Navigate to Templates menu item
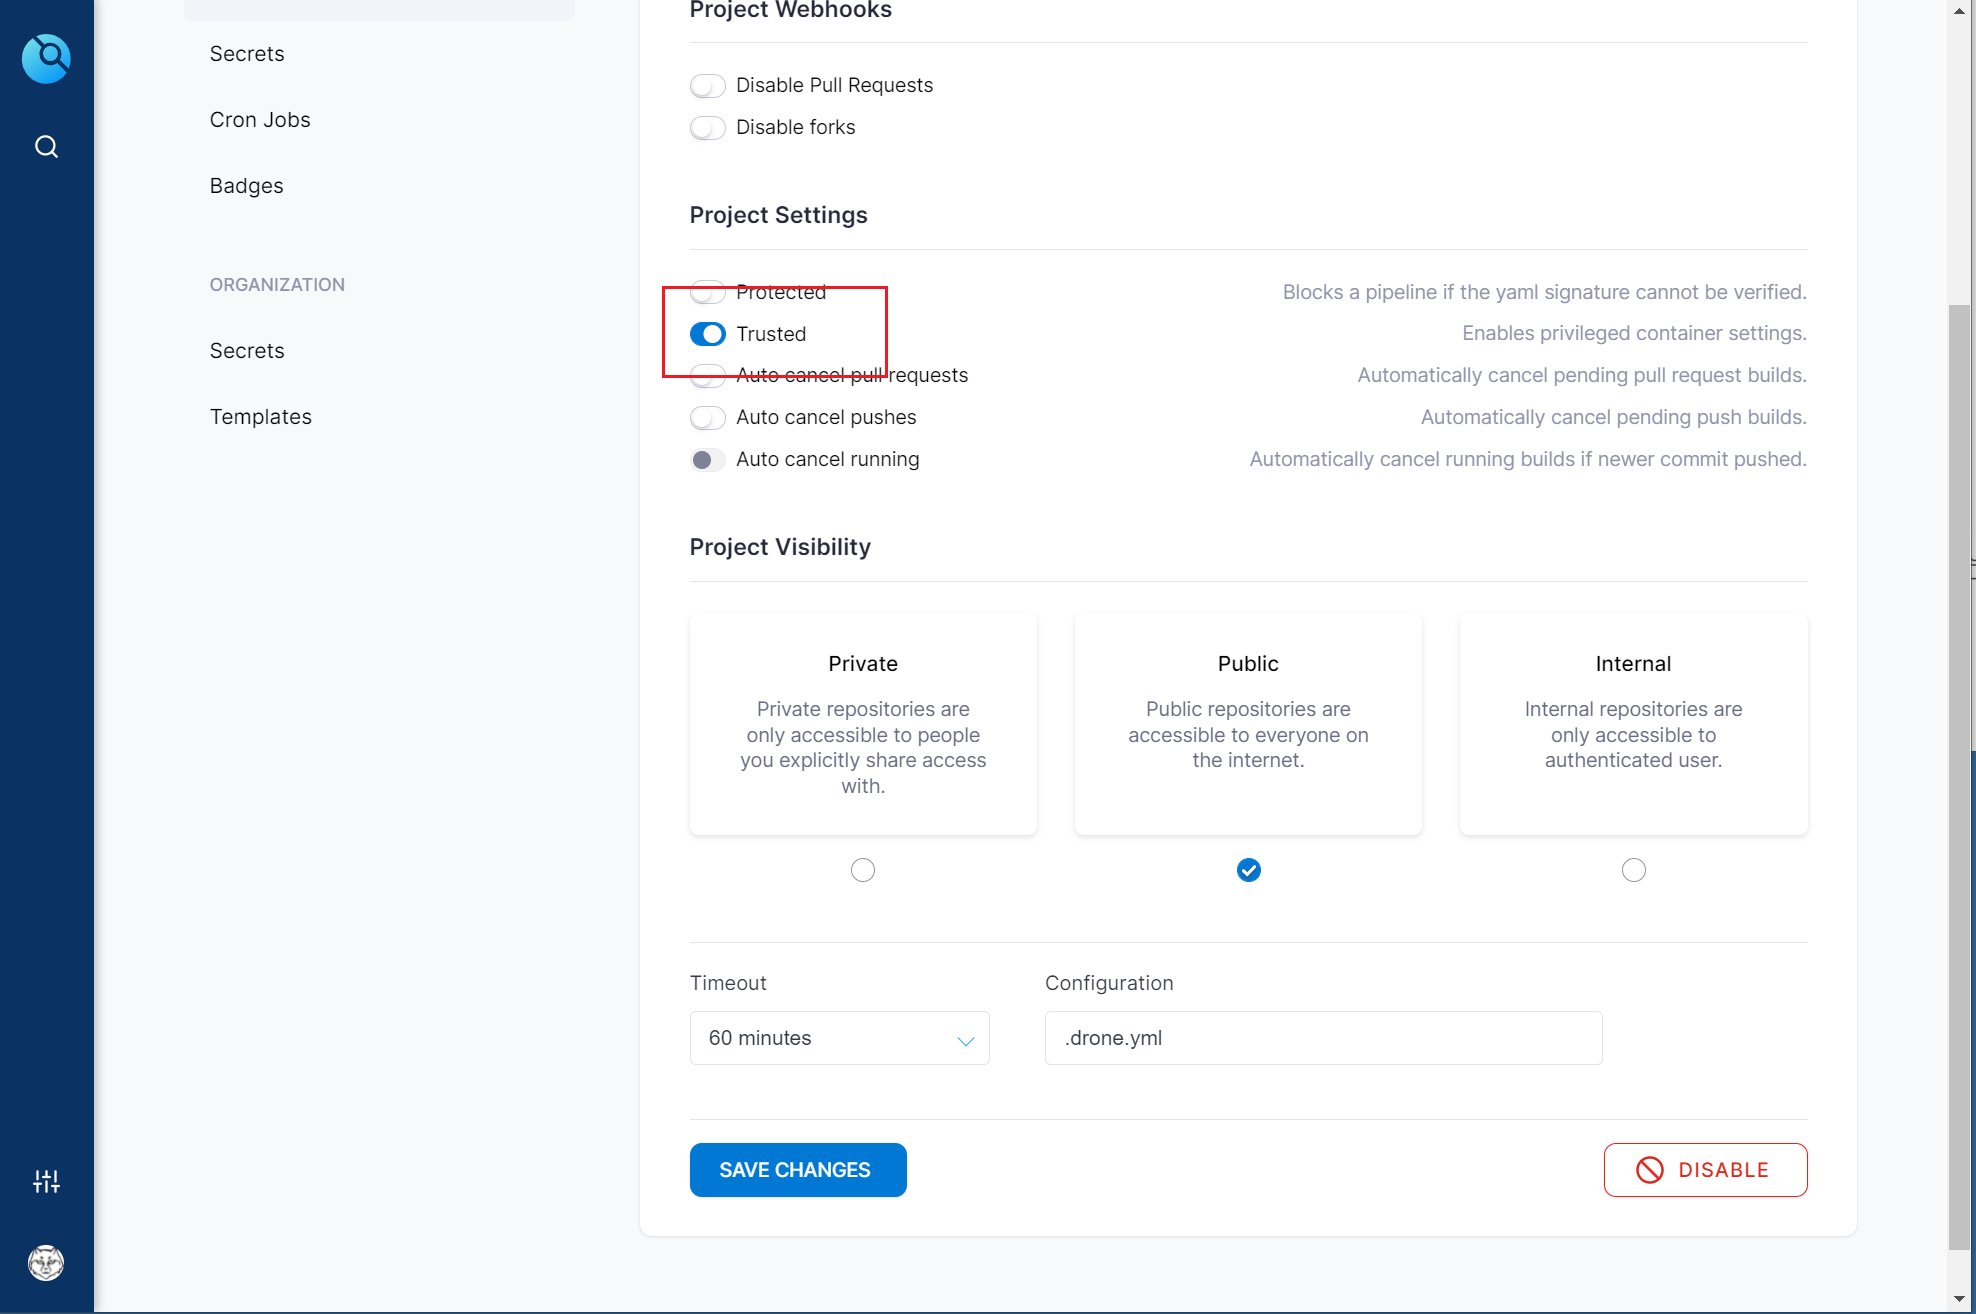The width and height of the screenshot is (1976, 1314). point(259,415)
